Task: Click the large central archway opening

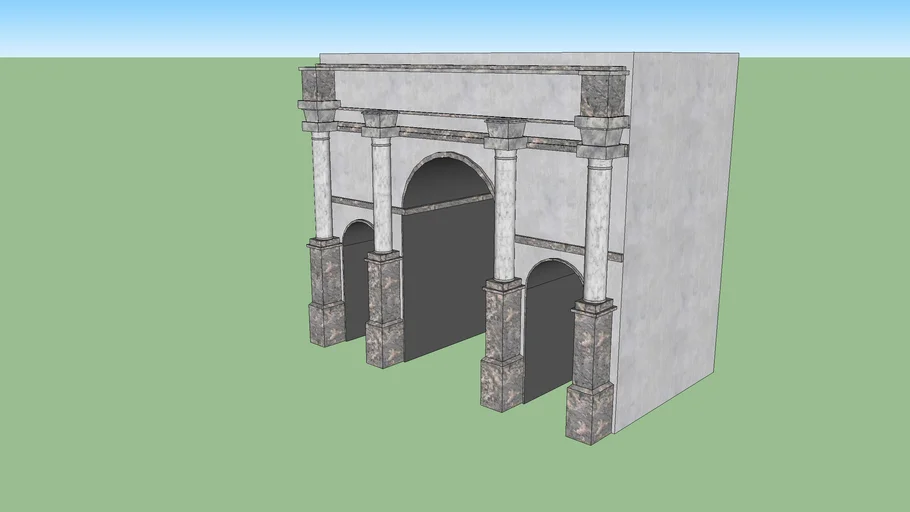Action: coord(446,270)
